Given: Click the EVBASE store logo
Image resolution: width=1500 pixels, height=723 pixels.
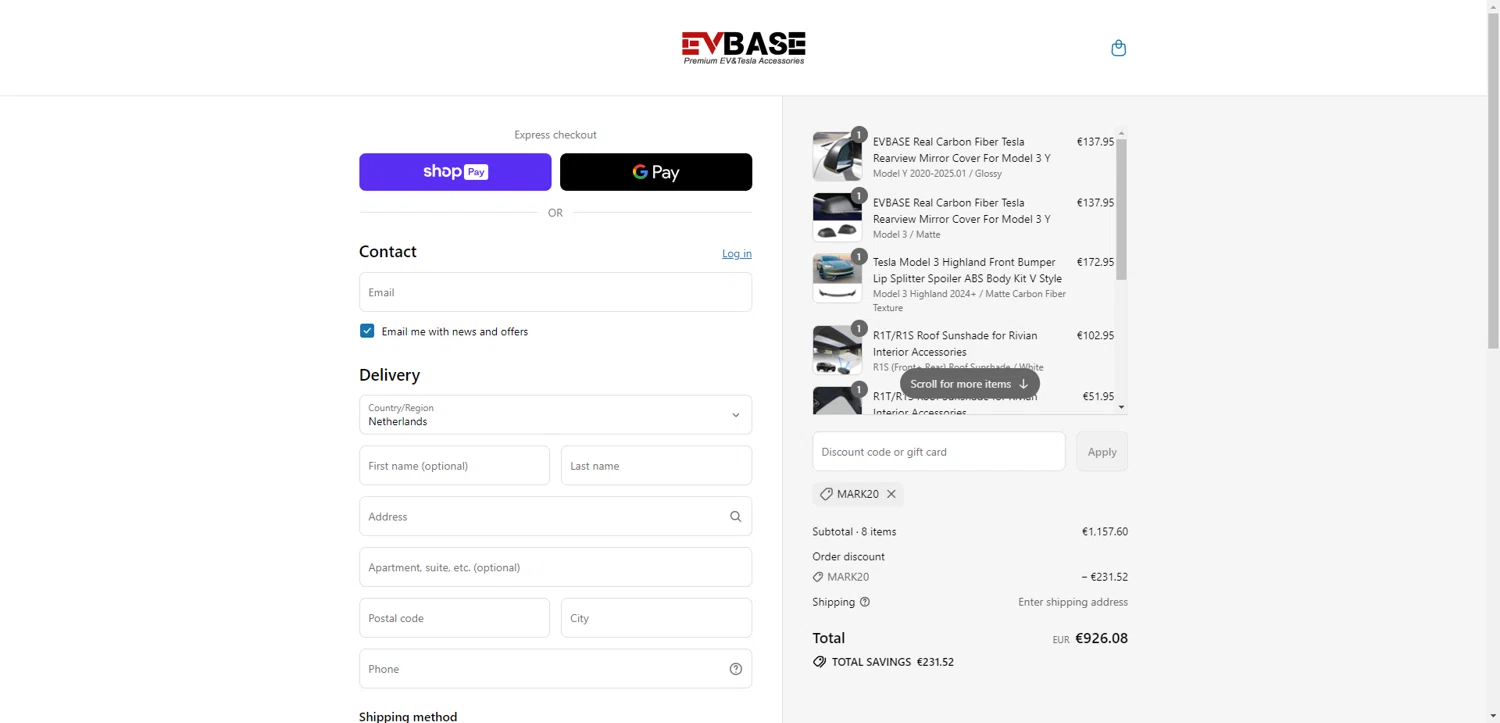Looking at the screenshot, I should point(743,48).
